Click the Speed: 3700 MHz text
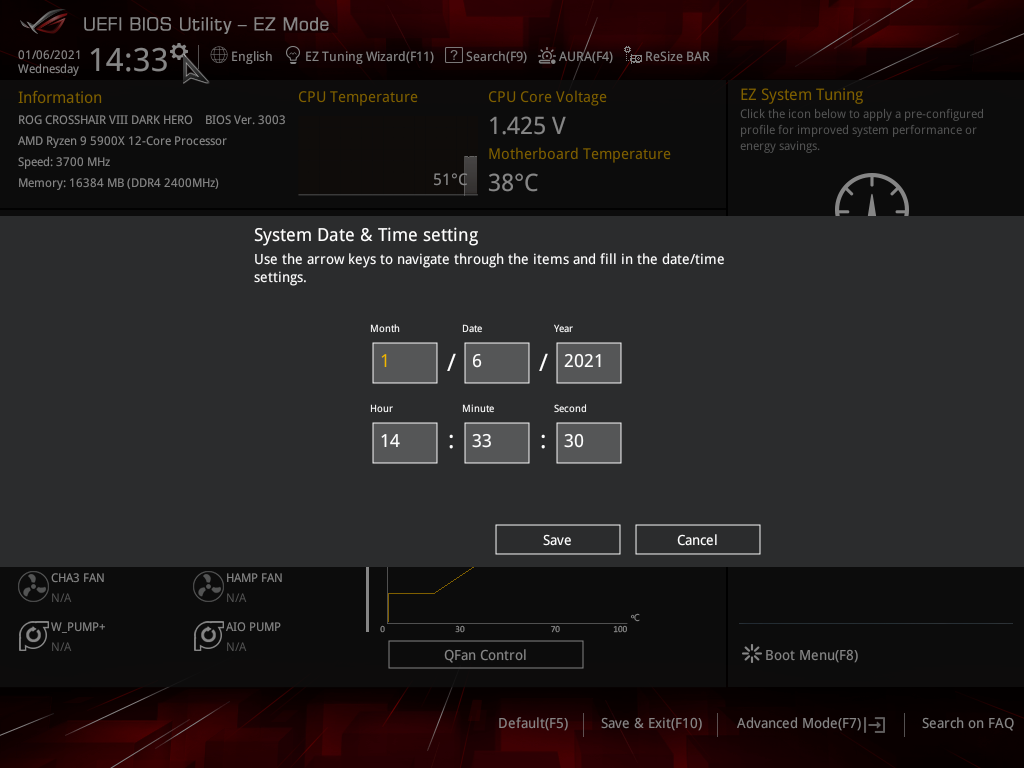1024x768 pixels. tap(64, 162)
